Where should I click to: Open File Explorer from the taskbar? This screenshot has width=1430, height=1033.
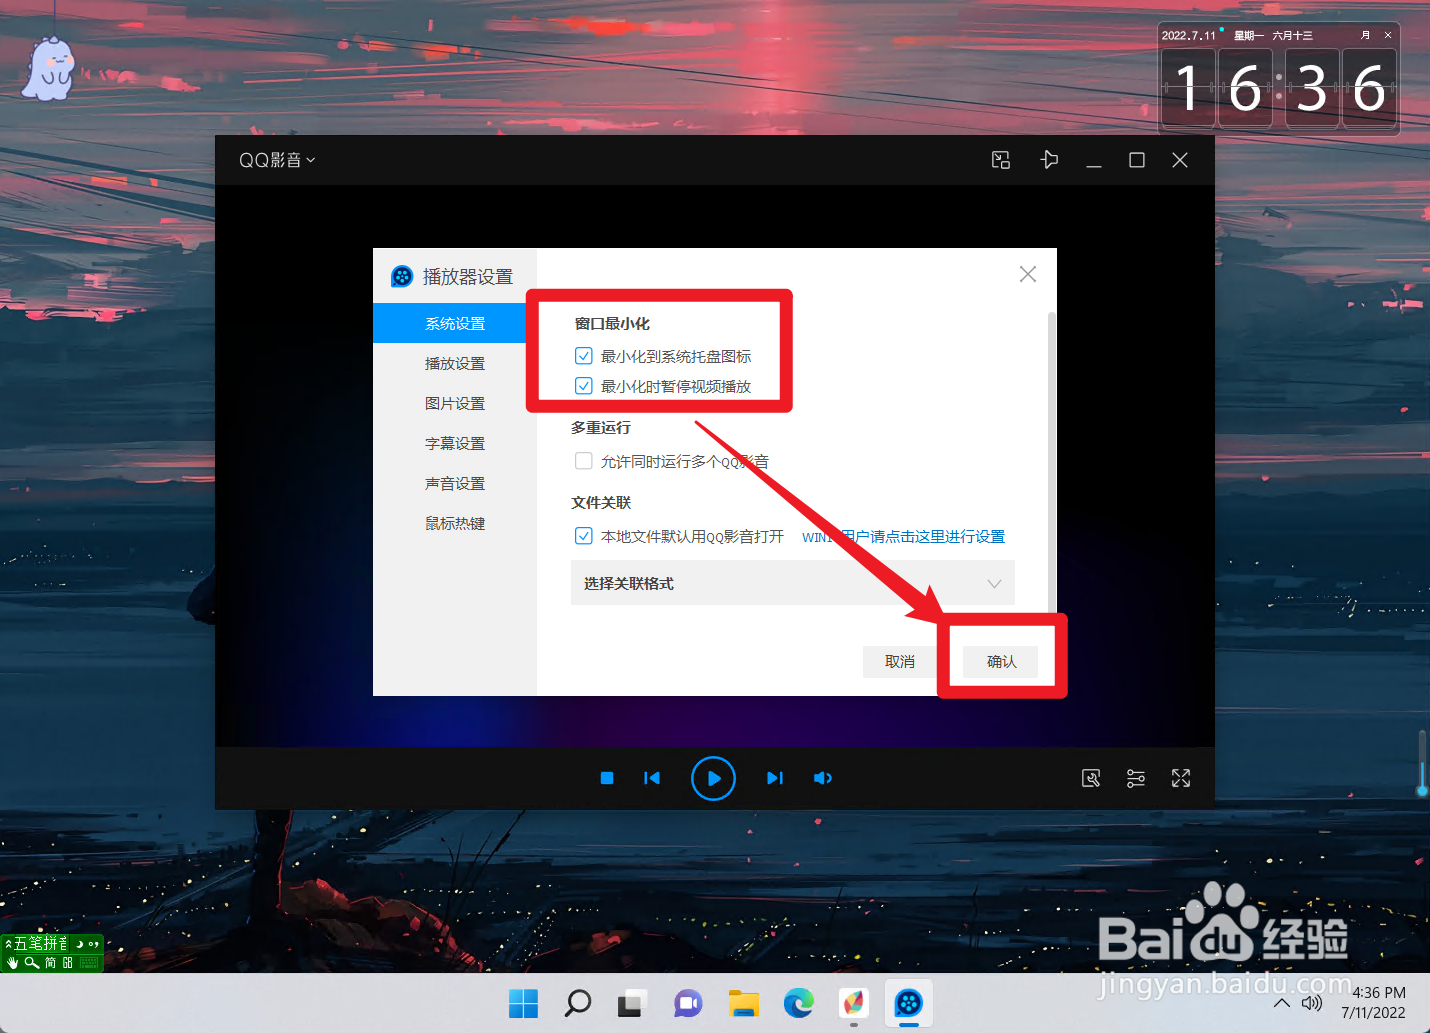pos(743,1003)
